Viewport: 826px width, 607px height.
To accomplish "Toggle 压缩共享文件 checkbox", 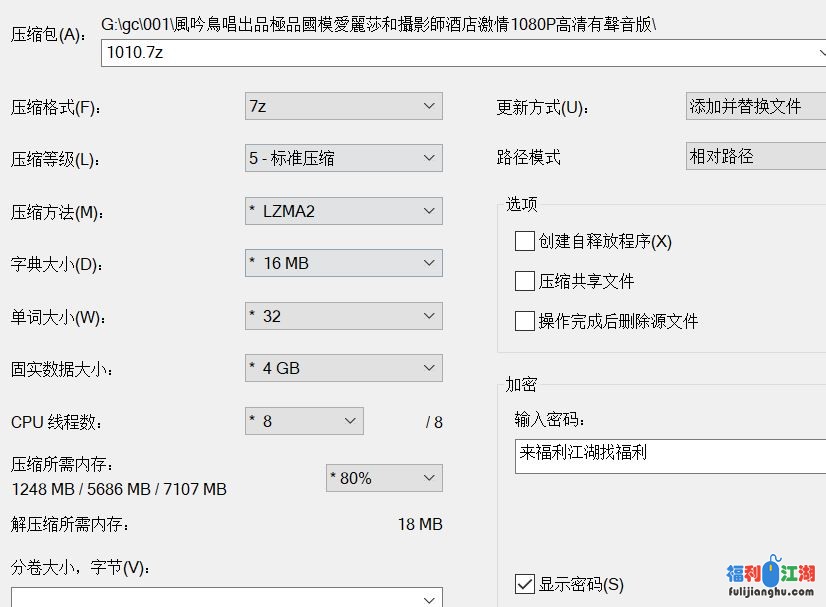I will coord(525,281).
